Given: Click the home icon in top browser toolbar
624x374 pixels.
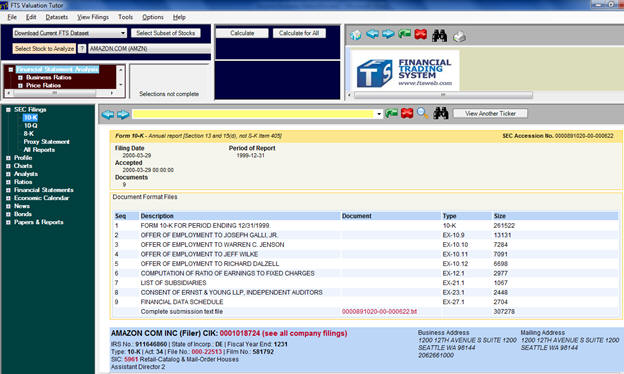Looking at the screenshot, I should [x=356, y=35].
